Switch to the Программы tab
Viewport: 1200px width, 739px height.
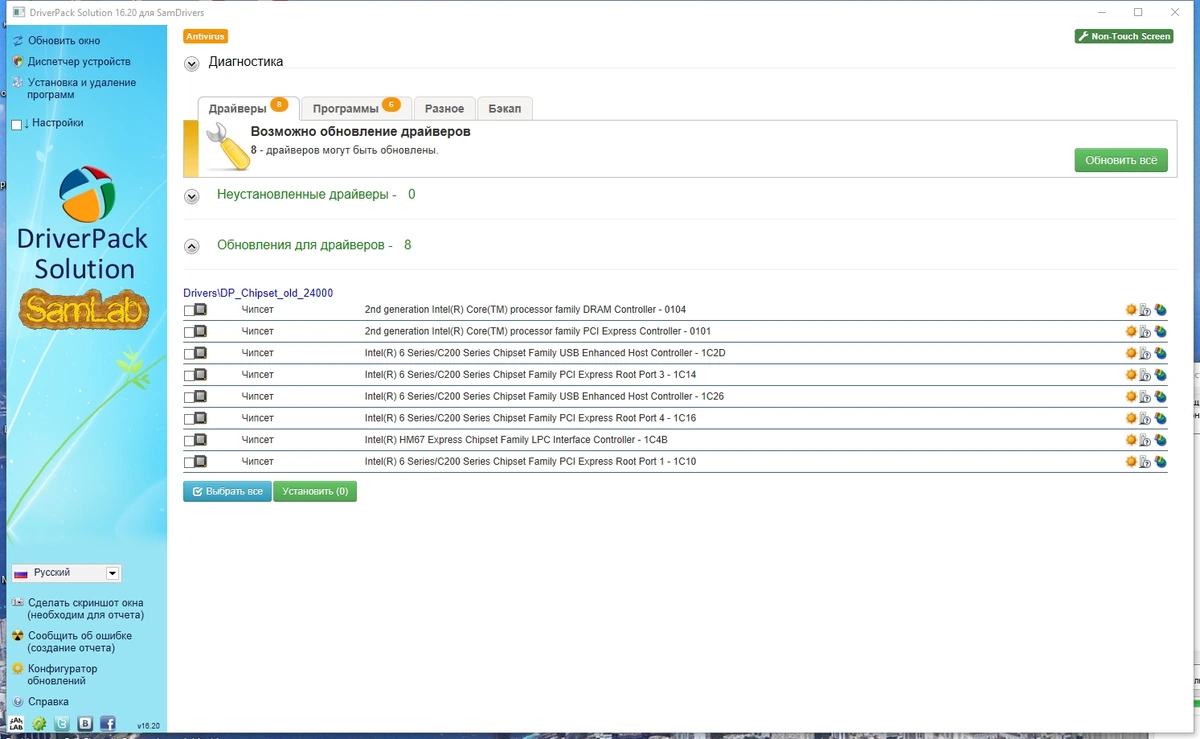(x=356, y=108)
